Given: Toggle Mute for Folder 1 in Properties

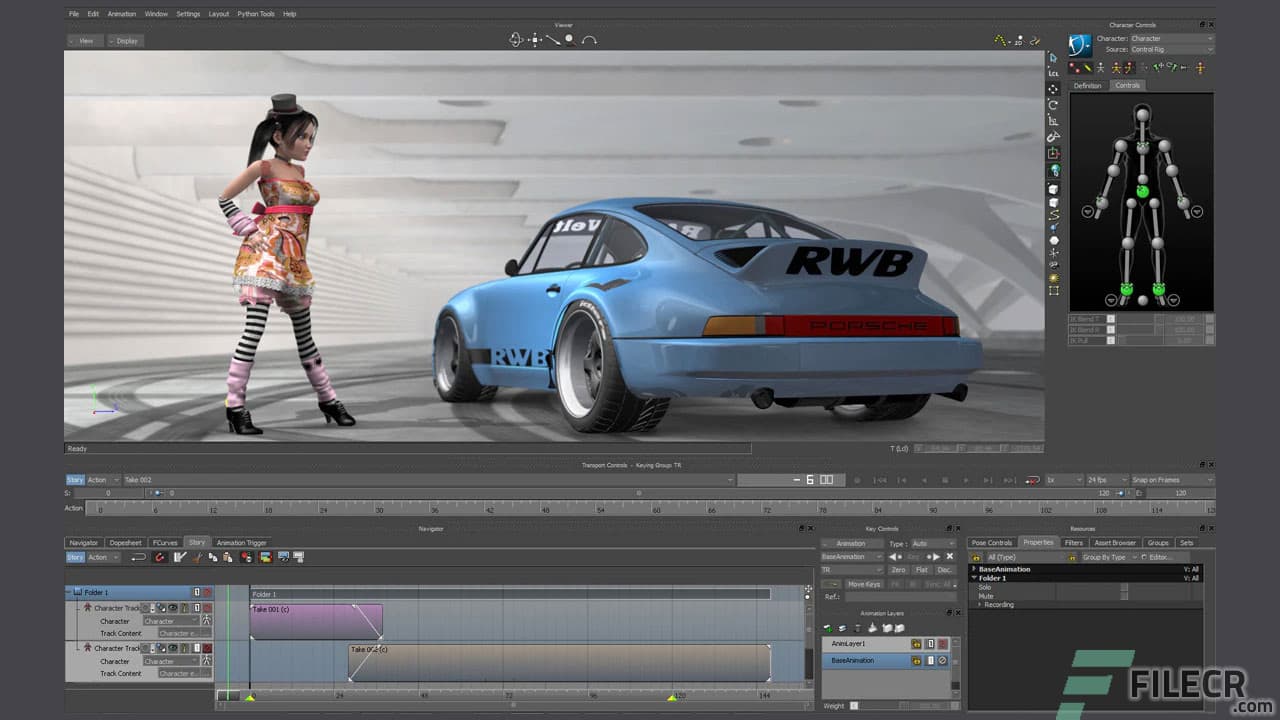Looking at the screenshot, I should point(1124,595).
